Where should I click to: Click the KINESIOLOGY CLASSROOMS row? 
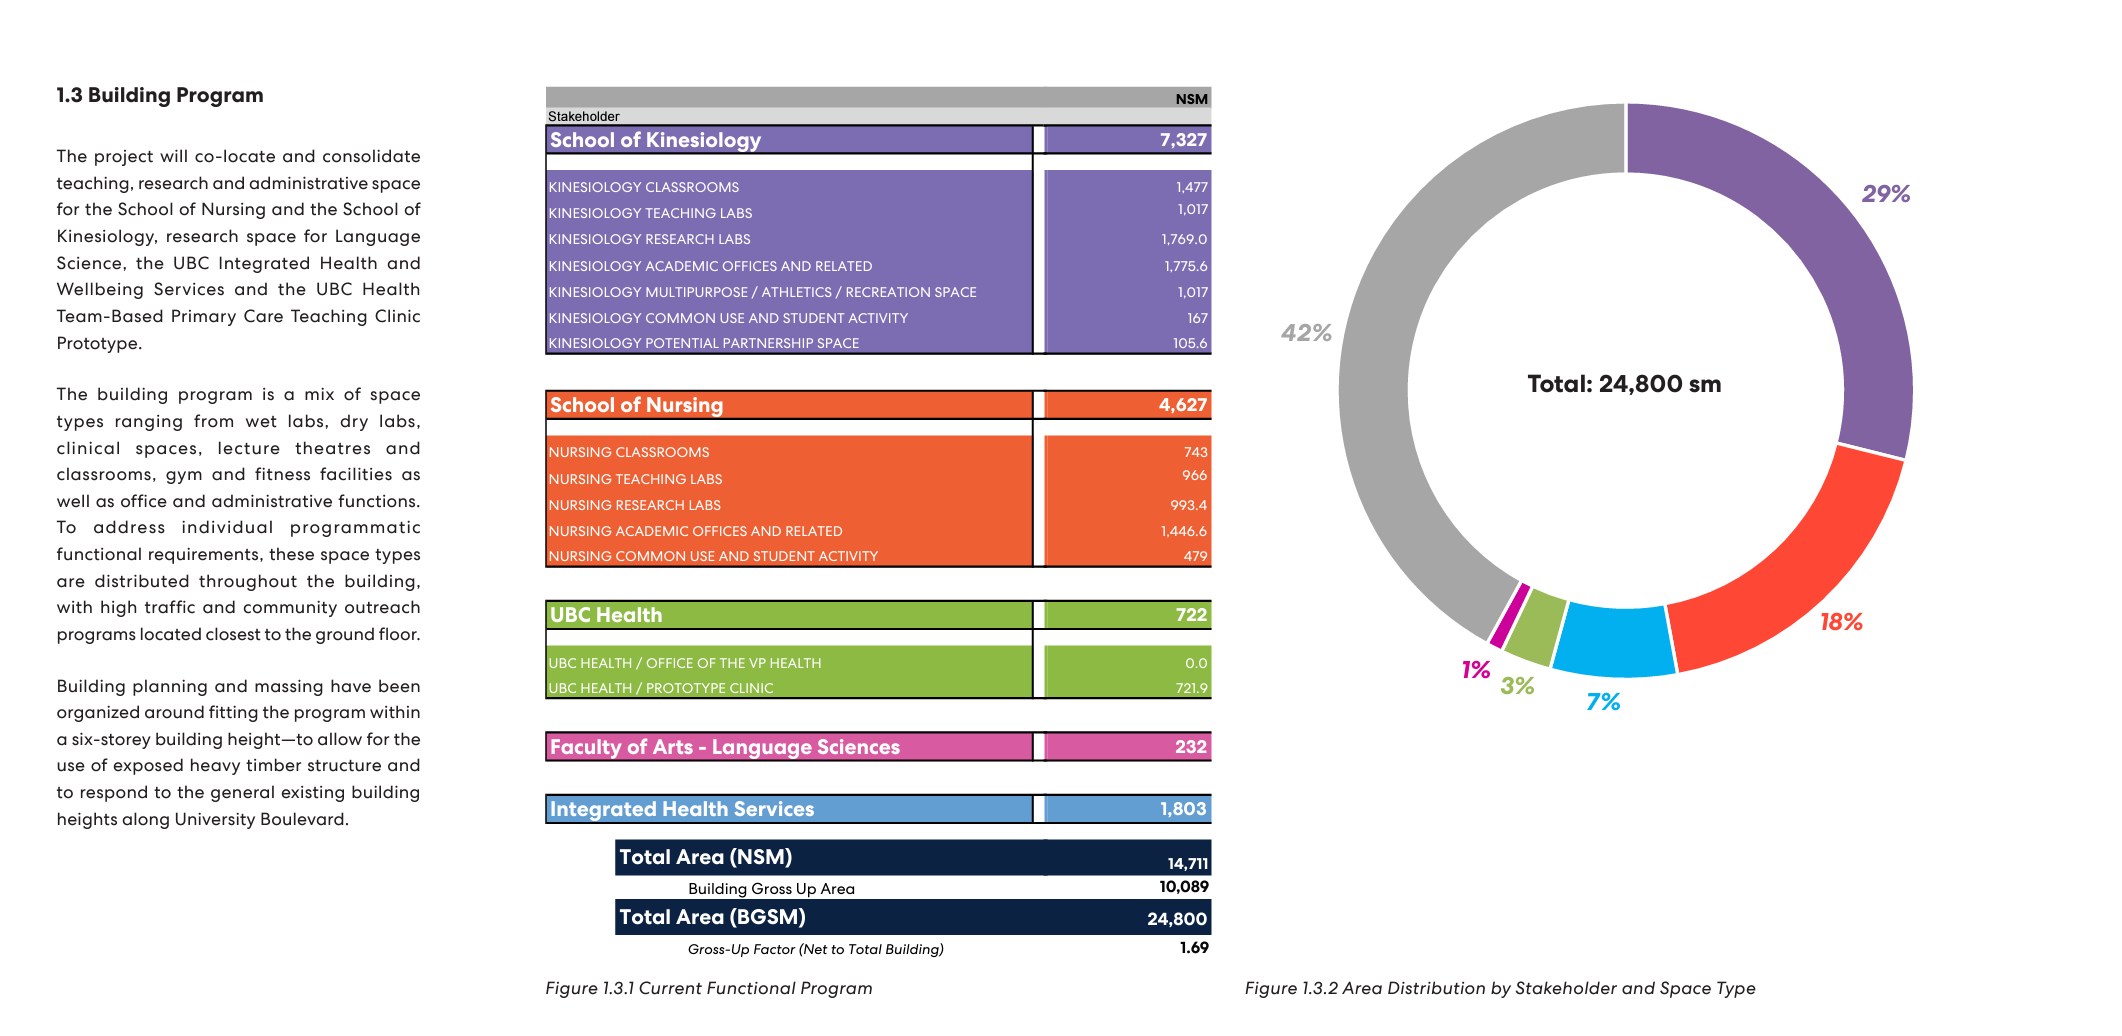(878, 187)
